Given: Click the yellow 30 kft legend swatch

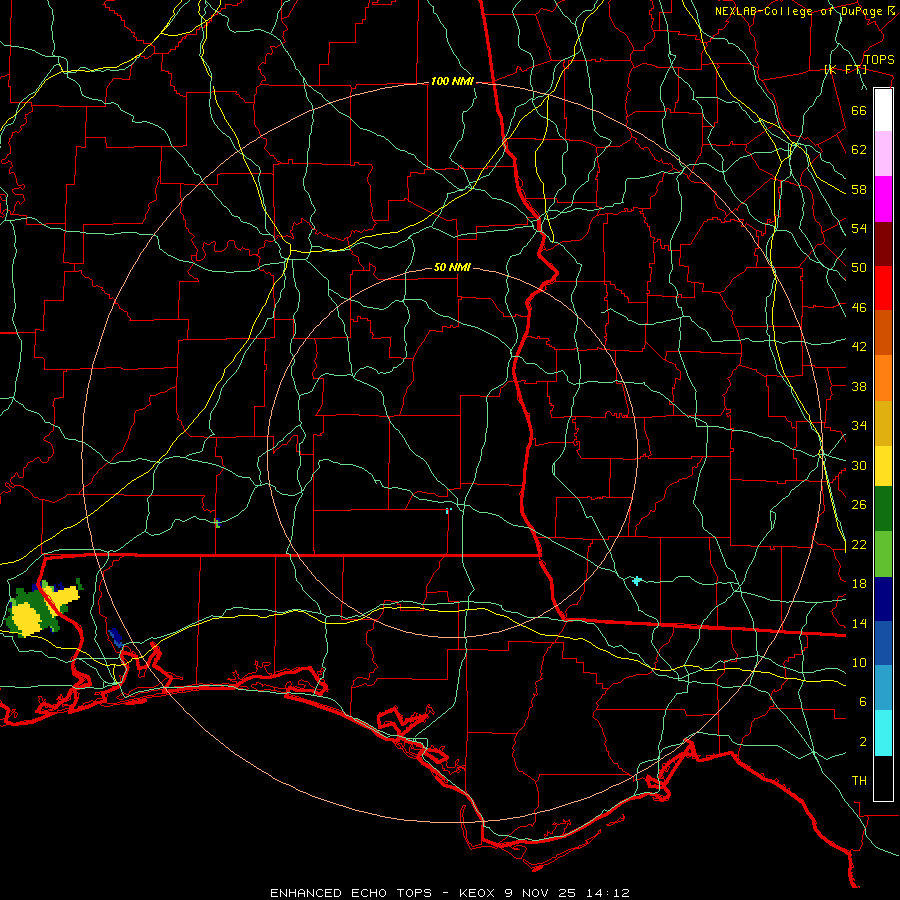Looking at the screenshot, I should tap(883, 466).
